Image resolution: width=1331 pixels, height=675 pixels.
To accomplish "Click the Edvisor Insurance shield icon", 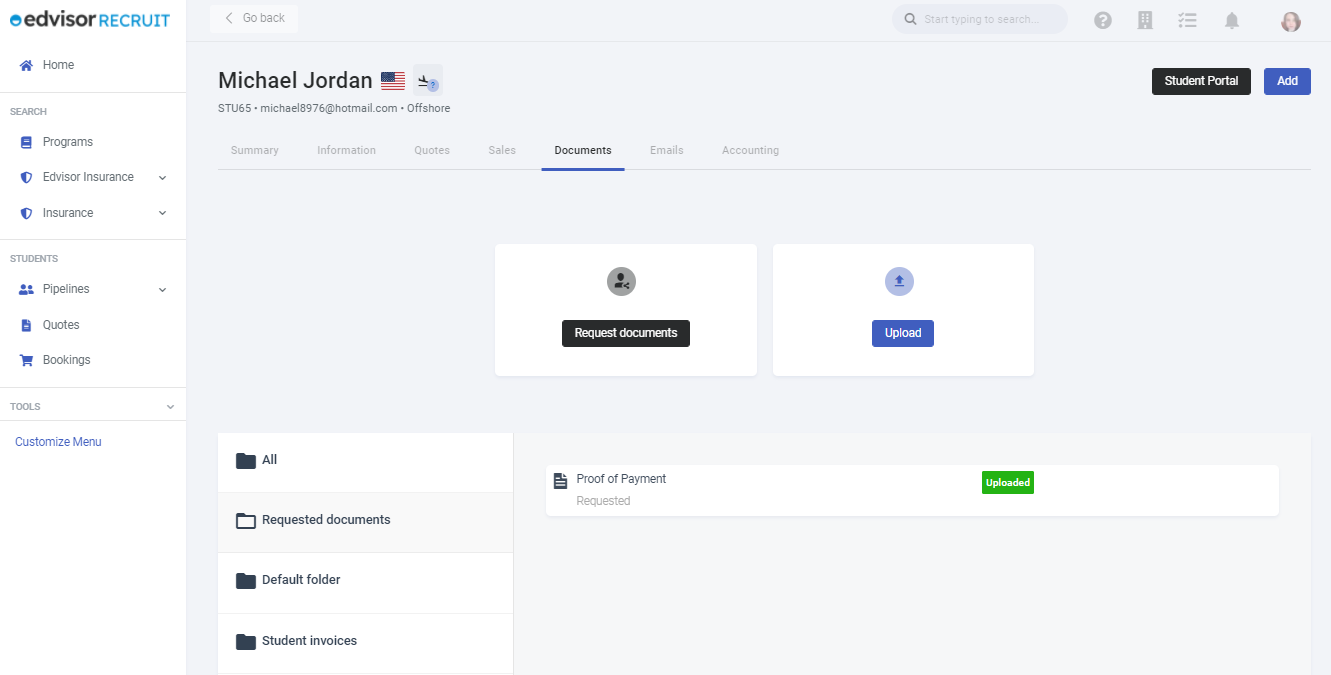I will pos(27,177).
